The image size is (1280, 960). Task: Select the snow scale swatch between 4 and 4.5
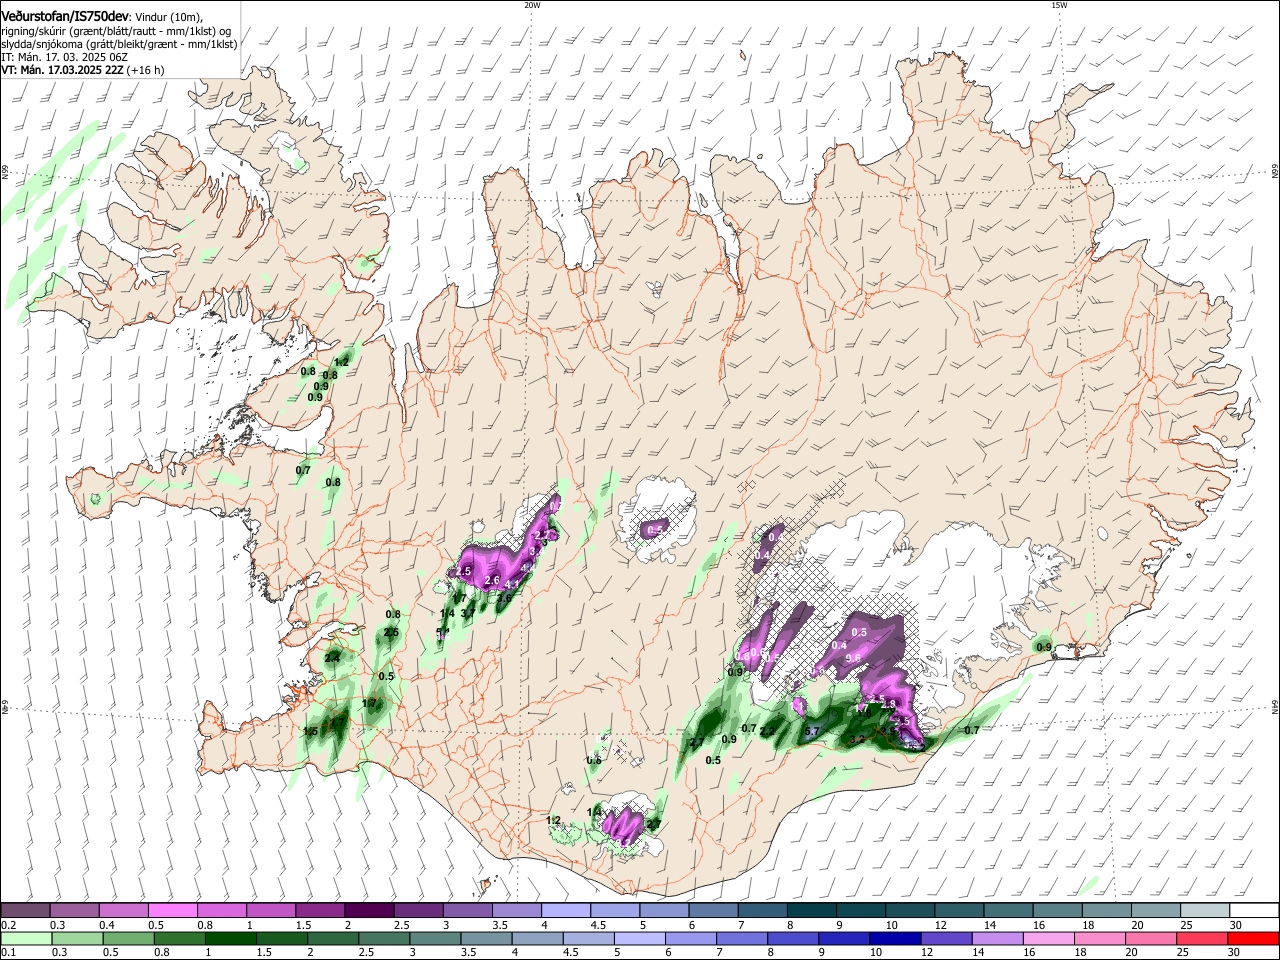(567, 910)
